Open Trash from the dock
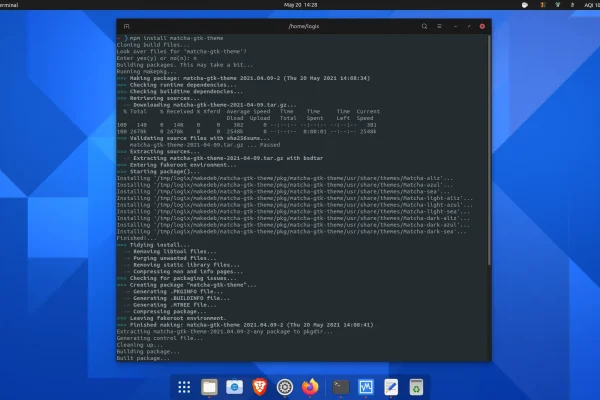The height and width of the screenshot is (400, 600). [x=416, y=387]
